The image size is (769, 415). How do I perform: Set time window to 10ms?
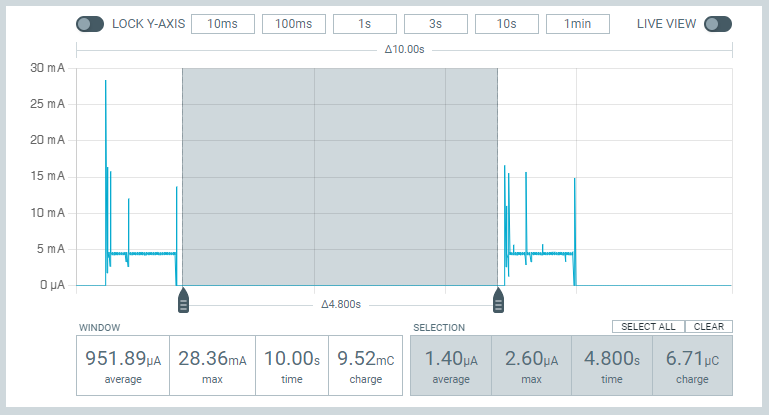223,24
